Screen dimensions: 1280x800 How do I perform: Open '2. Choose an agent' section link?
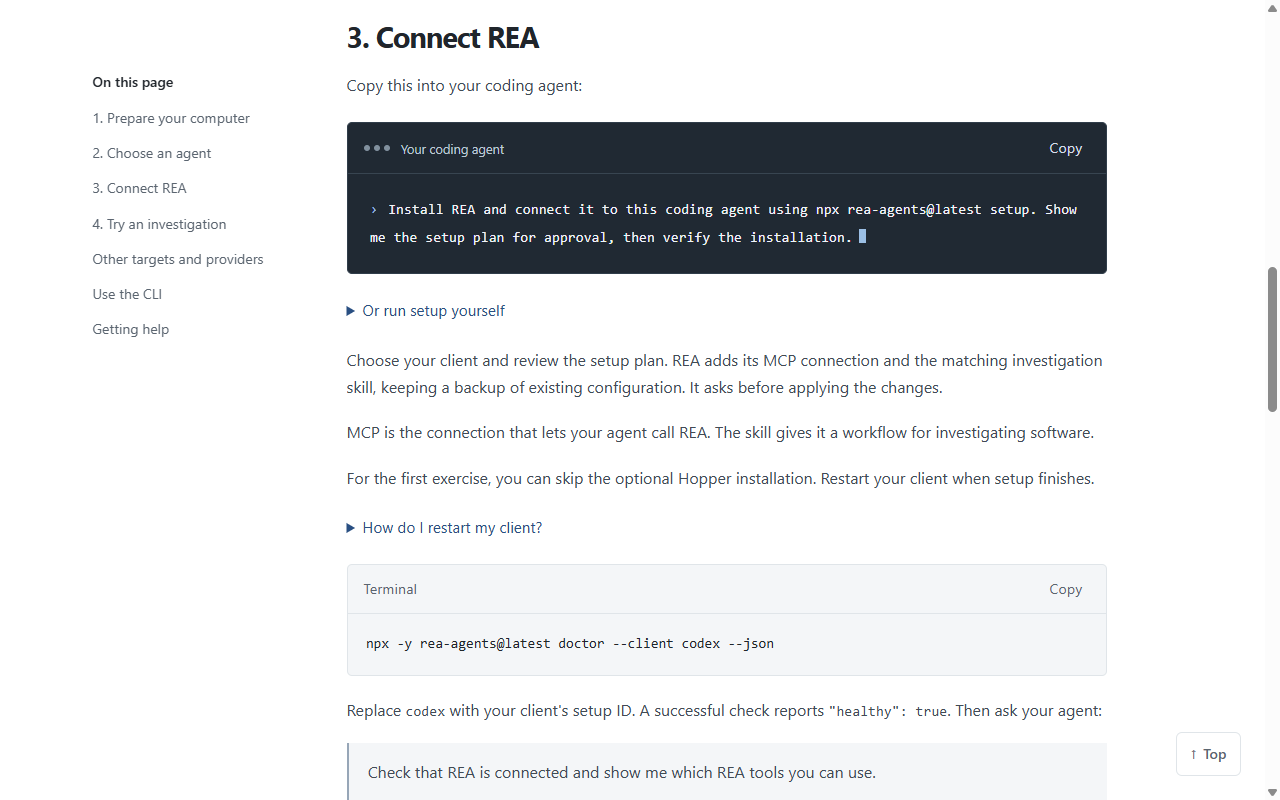[152, 153]
